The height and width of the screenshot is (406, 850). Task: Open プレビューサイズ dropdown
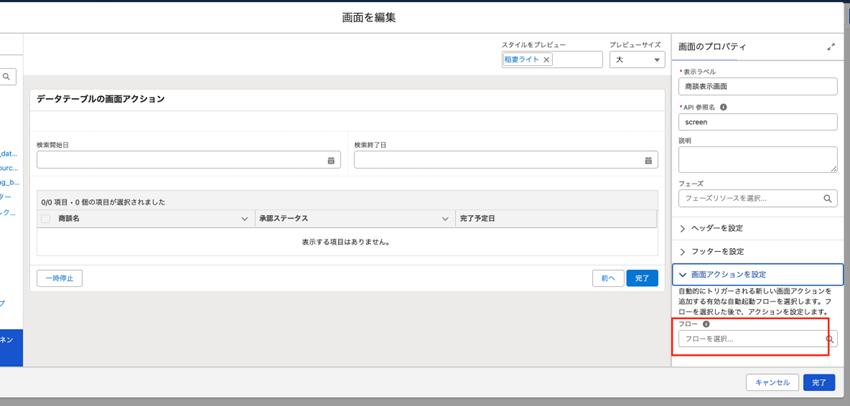pos(637,60)
